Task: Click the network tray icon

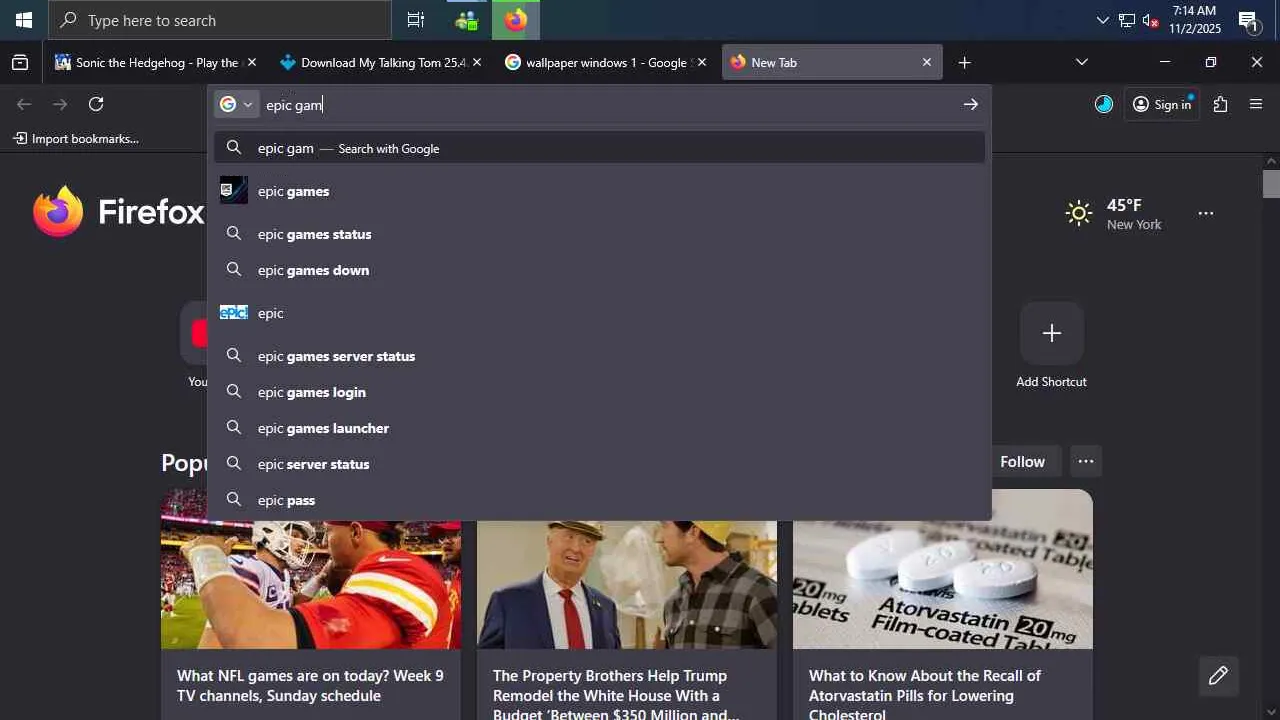Action: coord(1127,20)
